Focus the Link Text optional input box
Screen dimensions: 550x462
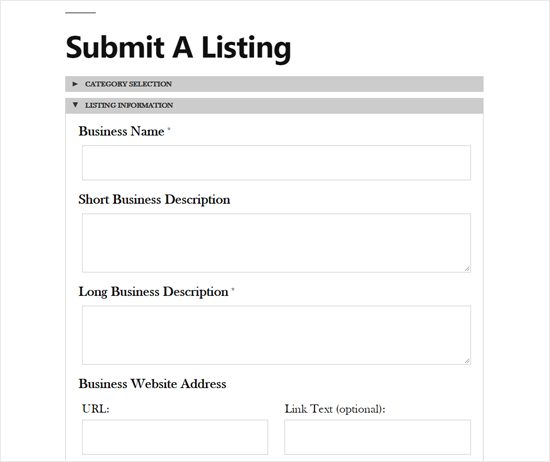tap(377, 437)
